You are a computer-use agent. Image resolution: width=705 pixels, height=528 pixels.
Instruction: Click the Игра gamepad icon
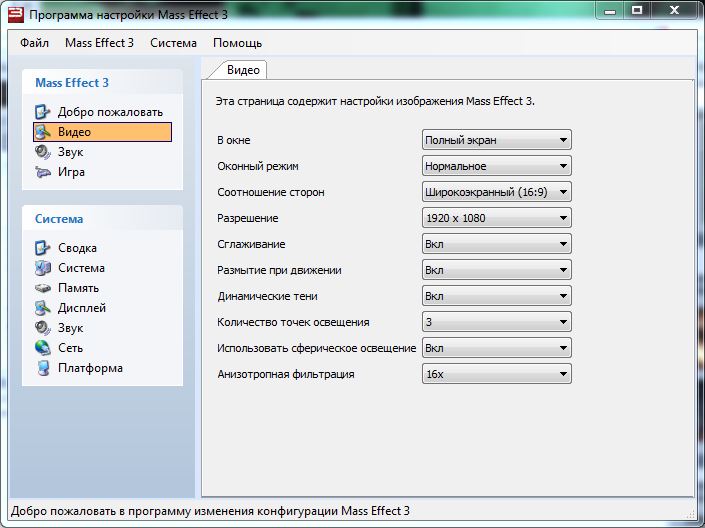tap(43, 172)
